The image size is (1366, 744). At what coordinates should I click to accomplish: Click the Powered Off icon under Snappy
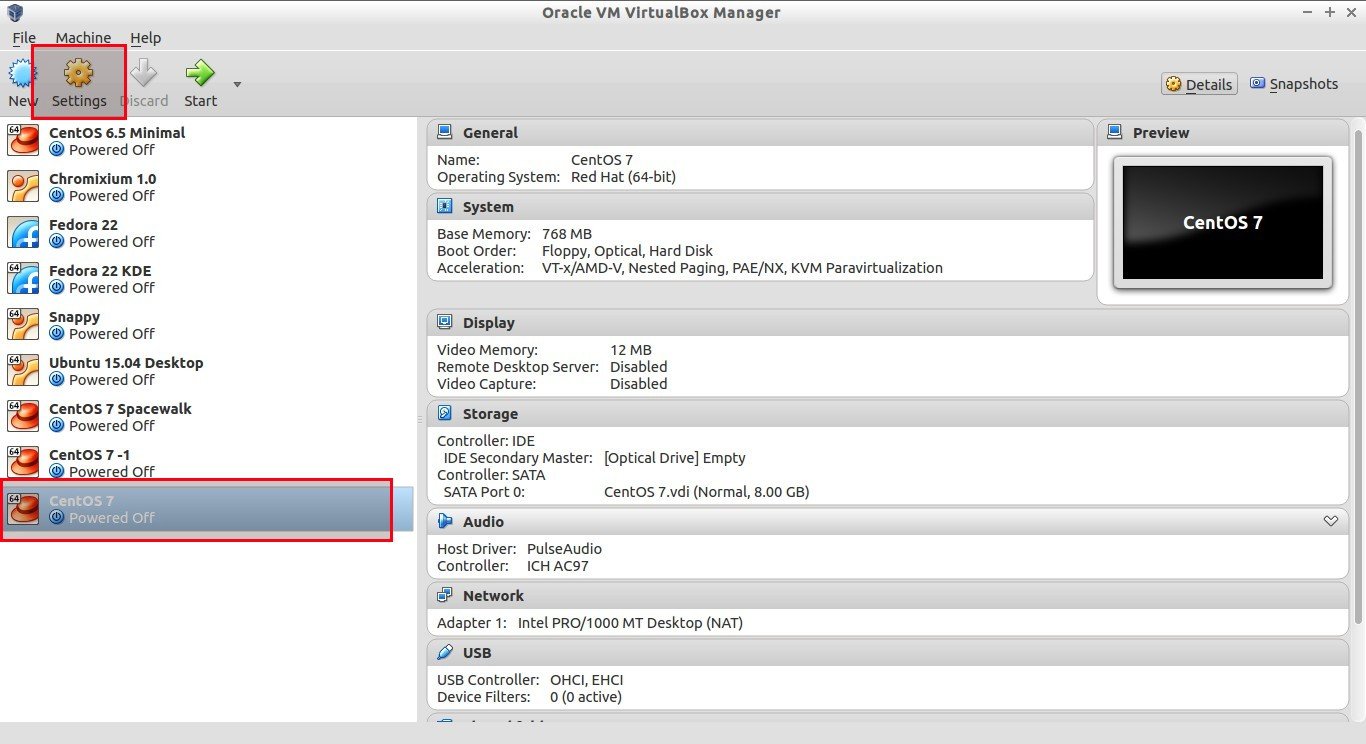click(56, 334)
